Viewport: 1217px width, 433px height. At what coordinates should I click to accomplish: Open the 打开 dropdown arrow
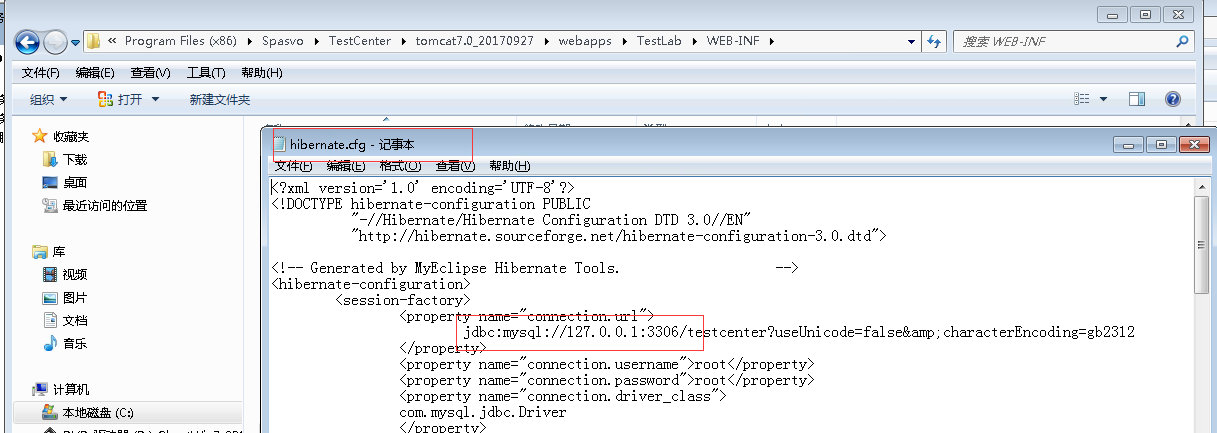(155, 99)
